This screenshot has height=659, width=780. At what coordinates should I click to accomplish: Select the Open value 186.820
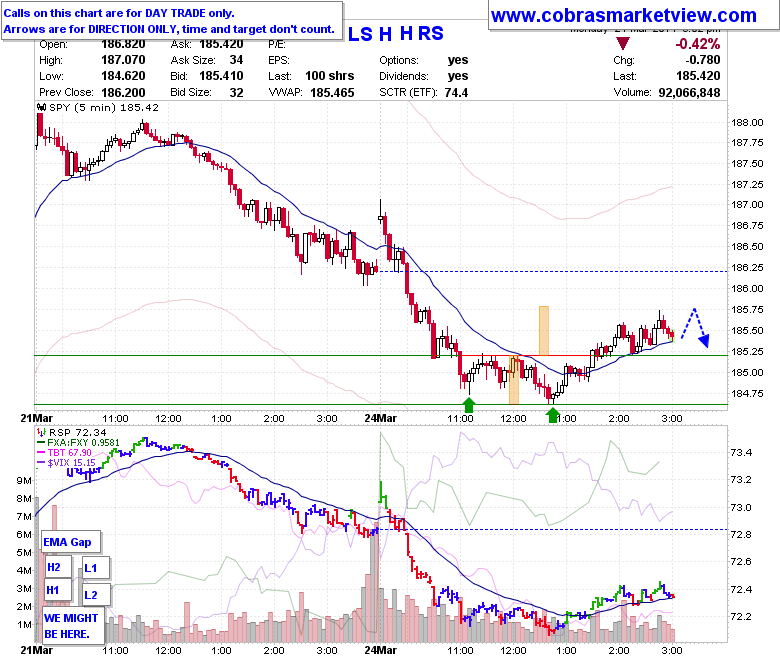[x=123, y=44]
